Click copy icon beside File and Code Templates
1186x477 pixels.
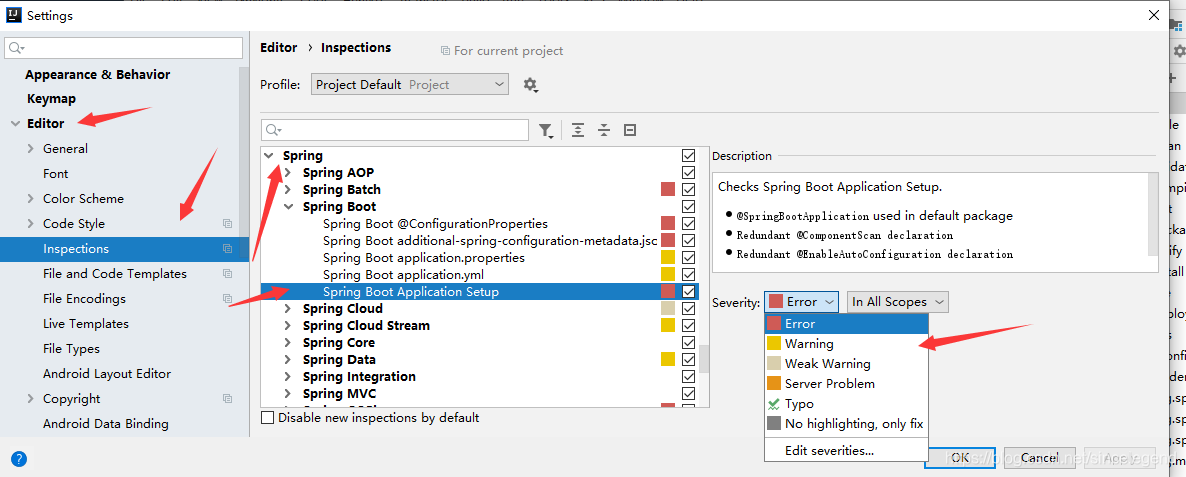coord(227,274)
